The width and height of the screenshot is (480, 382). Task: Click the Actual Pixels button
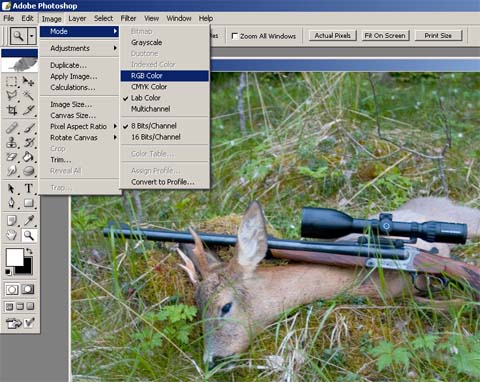[x=332, y=36]
